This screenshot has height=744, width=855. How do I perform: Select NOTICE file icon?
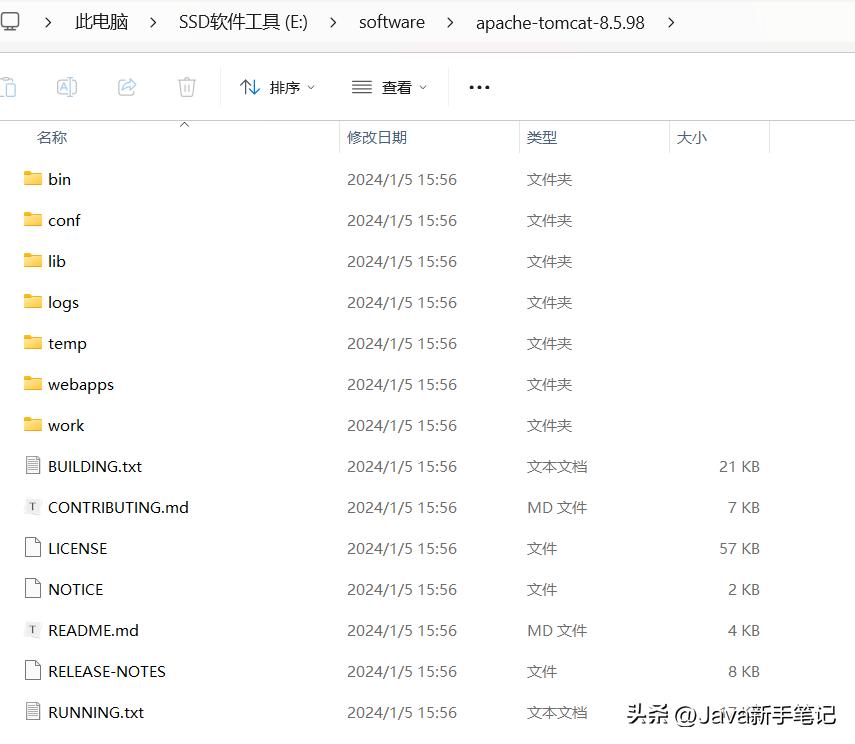(x=33, y=589)
